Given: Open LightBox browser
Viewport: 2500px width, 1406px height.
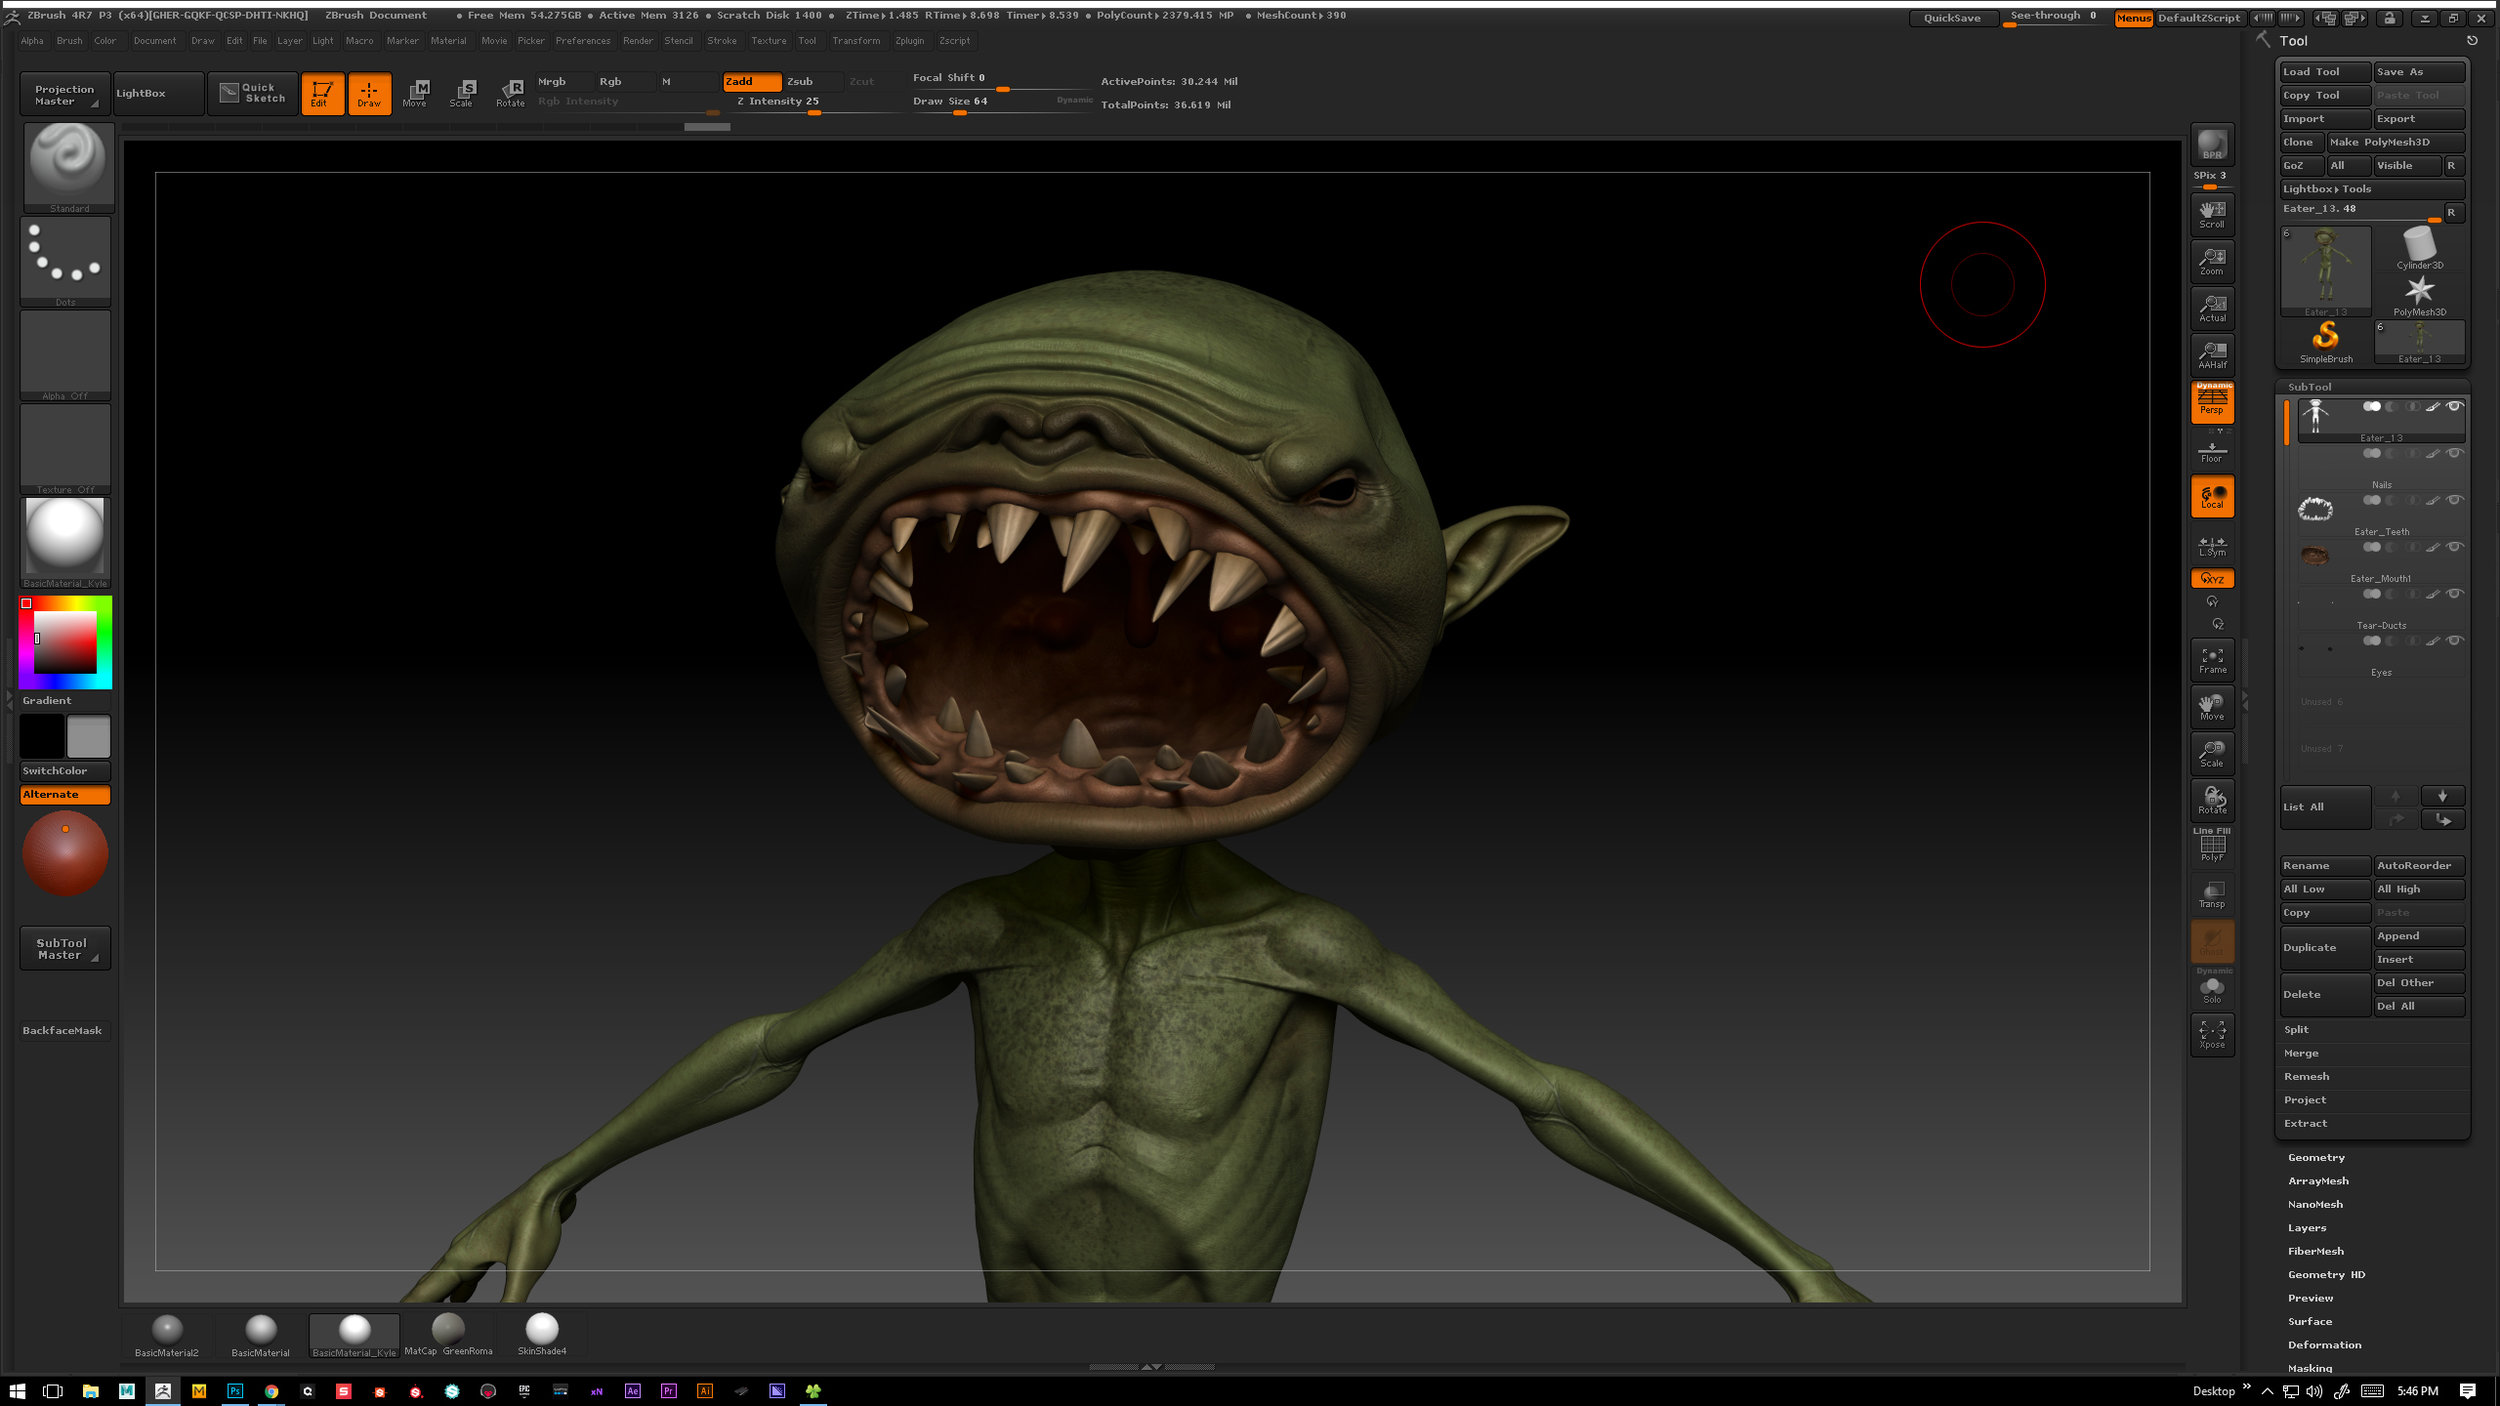Looking at the screenshot, I should coord(159,94).
